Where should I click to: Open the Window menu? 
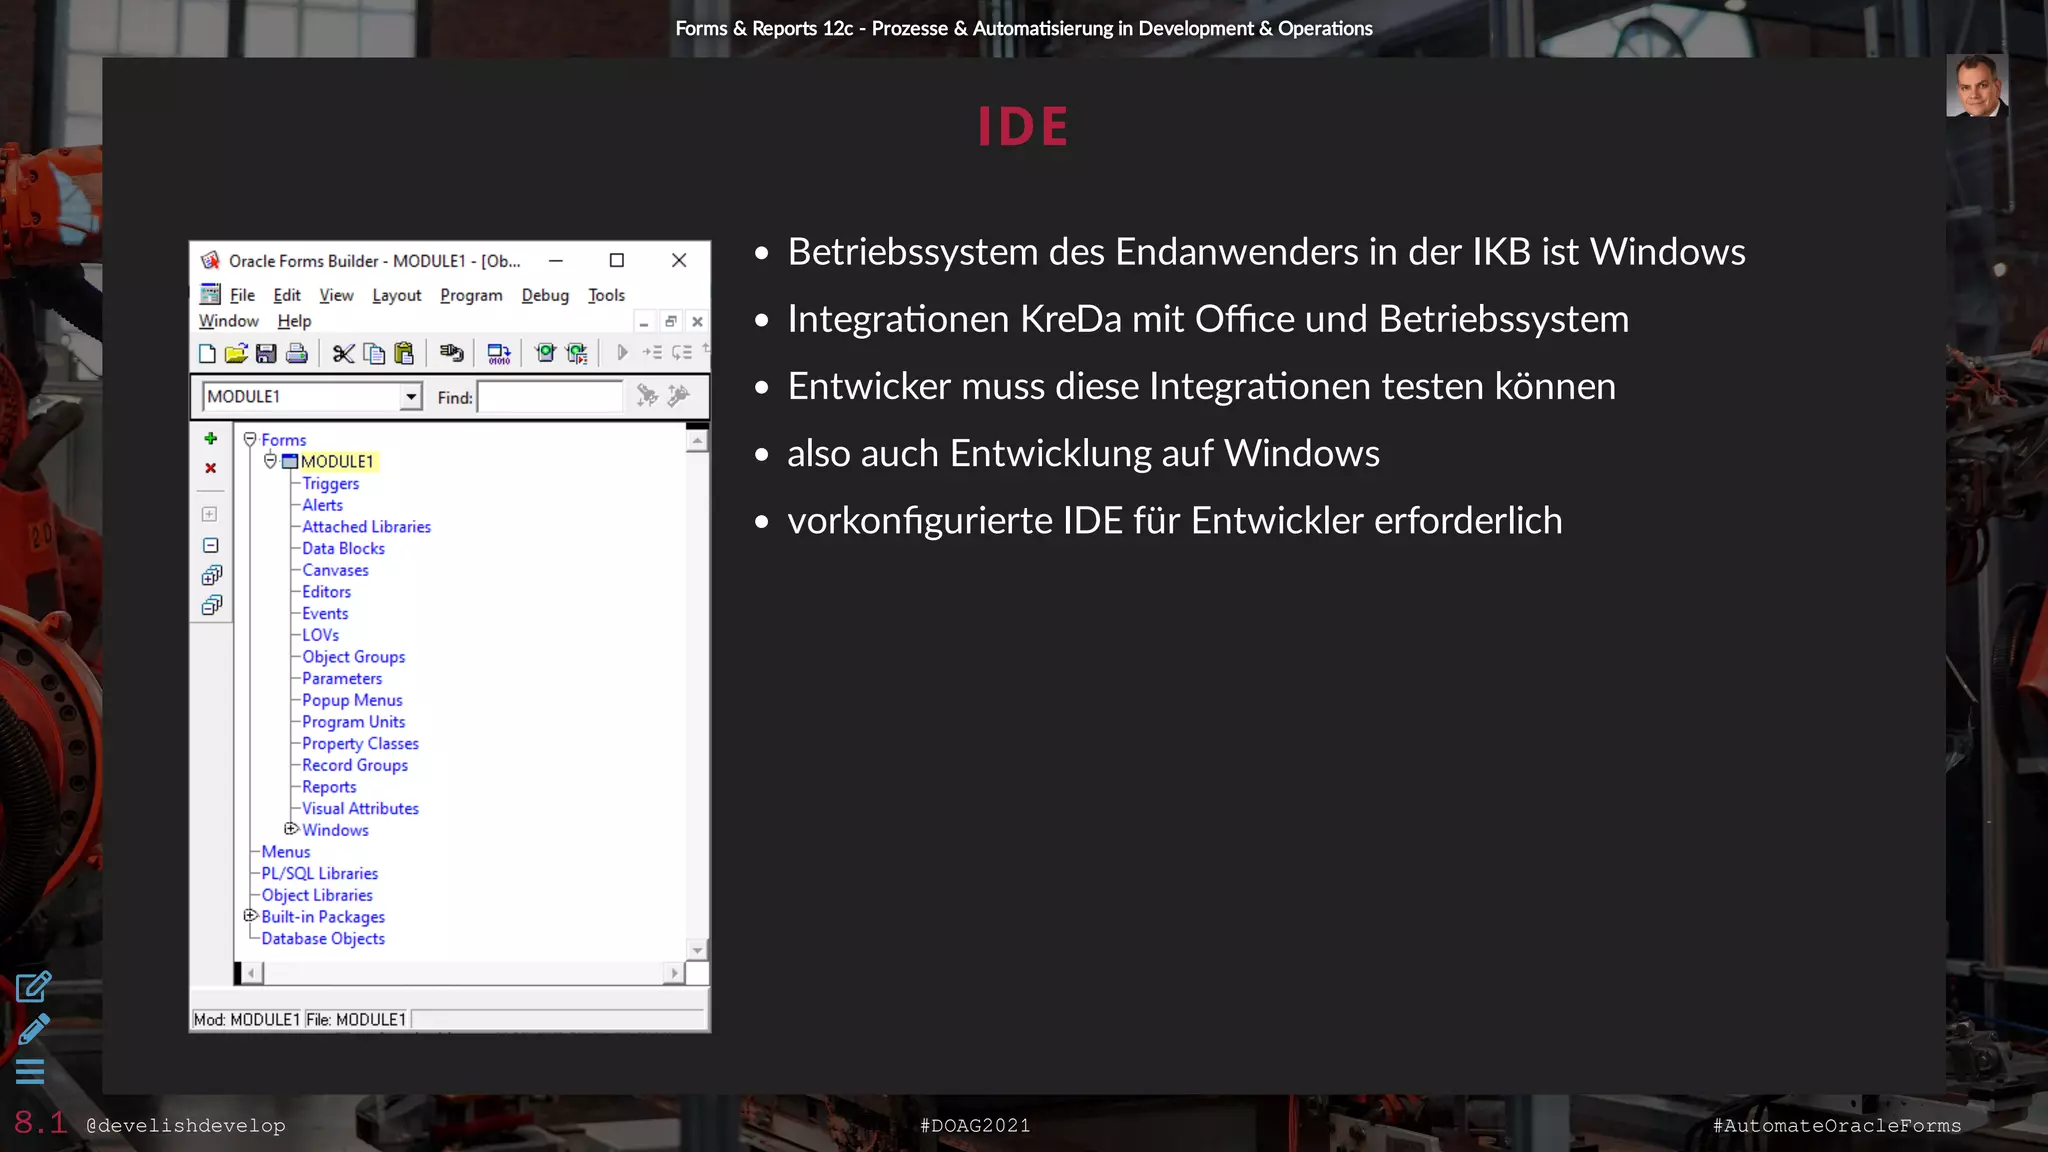pos(228,321)
